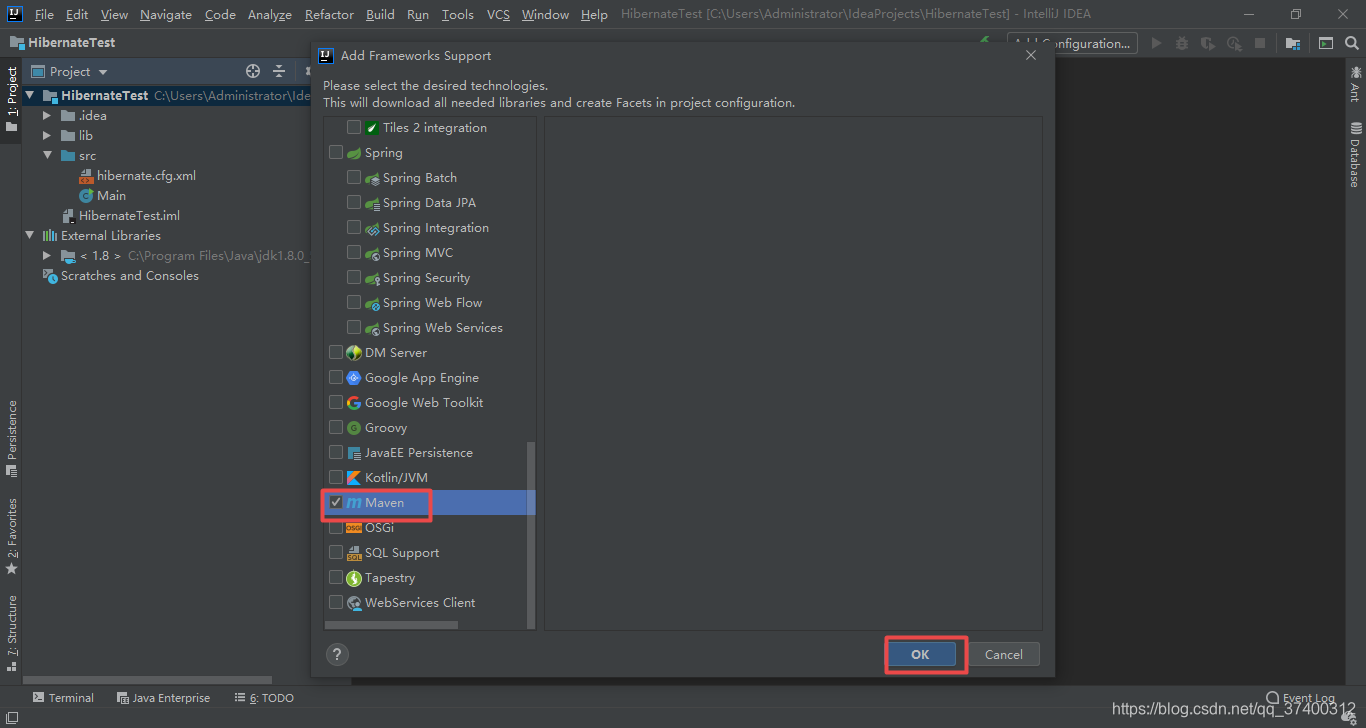Screen dimensions: 1366x728
Task: Click the frameworks list vertical scrollbar
Action: click(531, 535)
